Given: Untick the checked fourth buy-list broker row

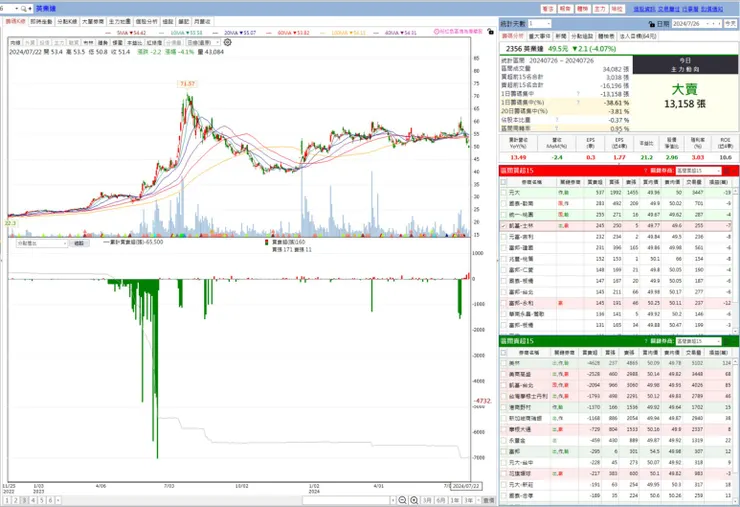Looking at the screenshot, I should point(504,226).
